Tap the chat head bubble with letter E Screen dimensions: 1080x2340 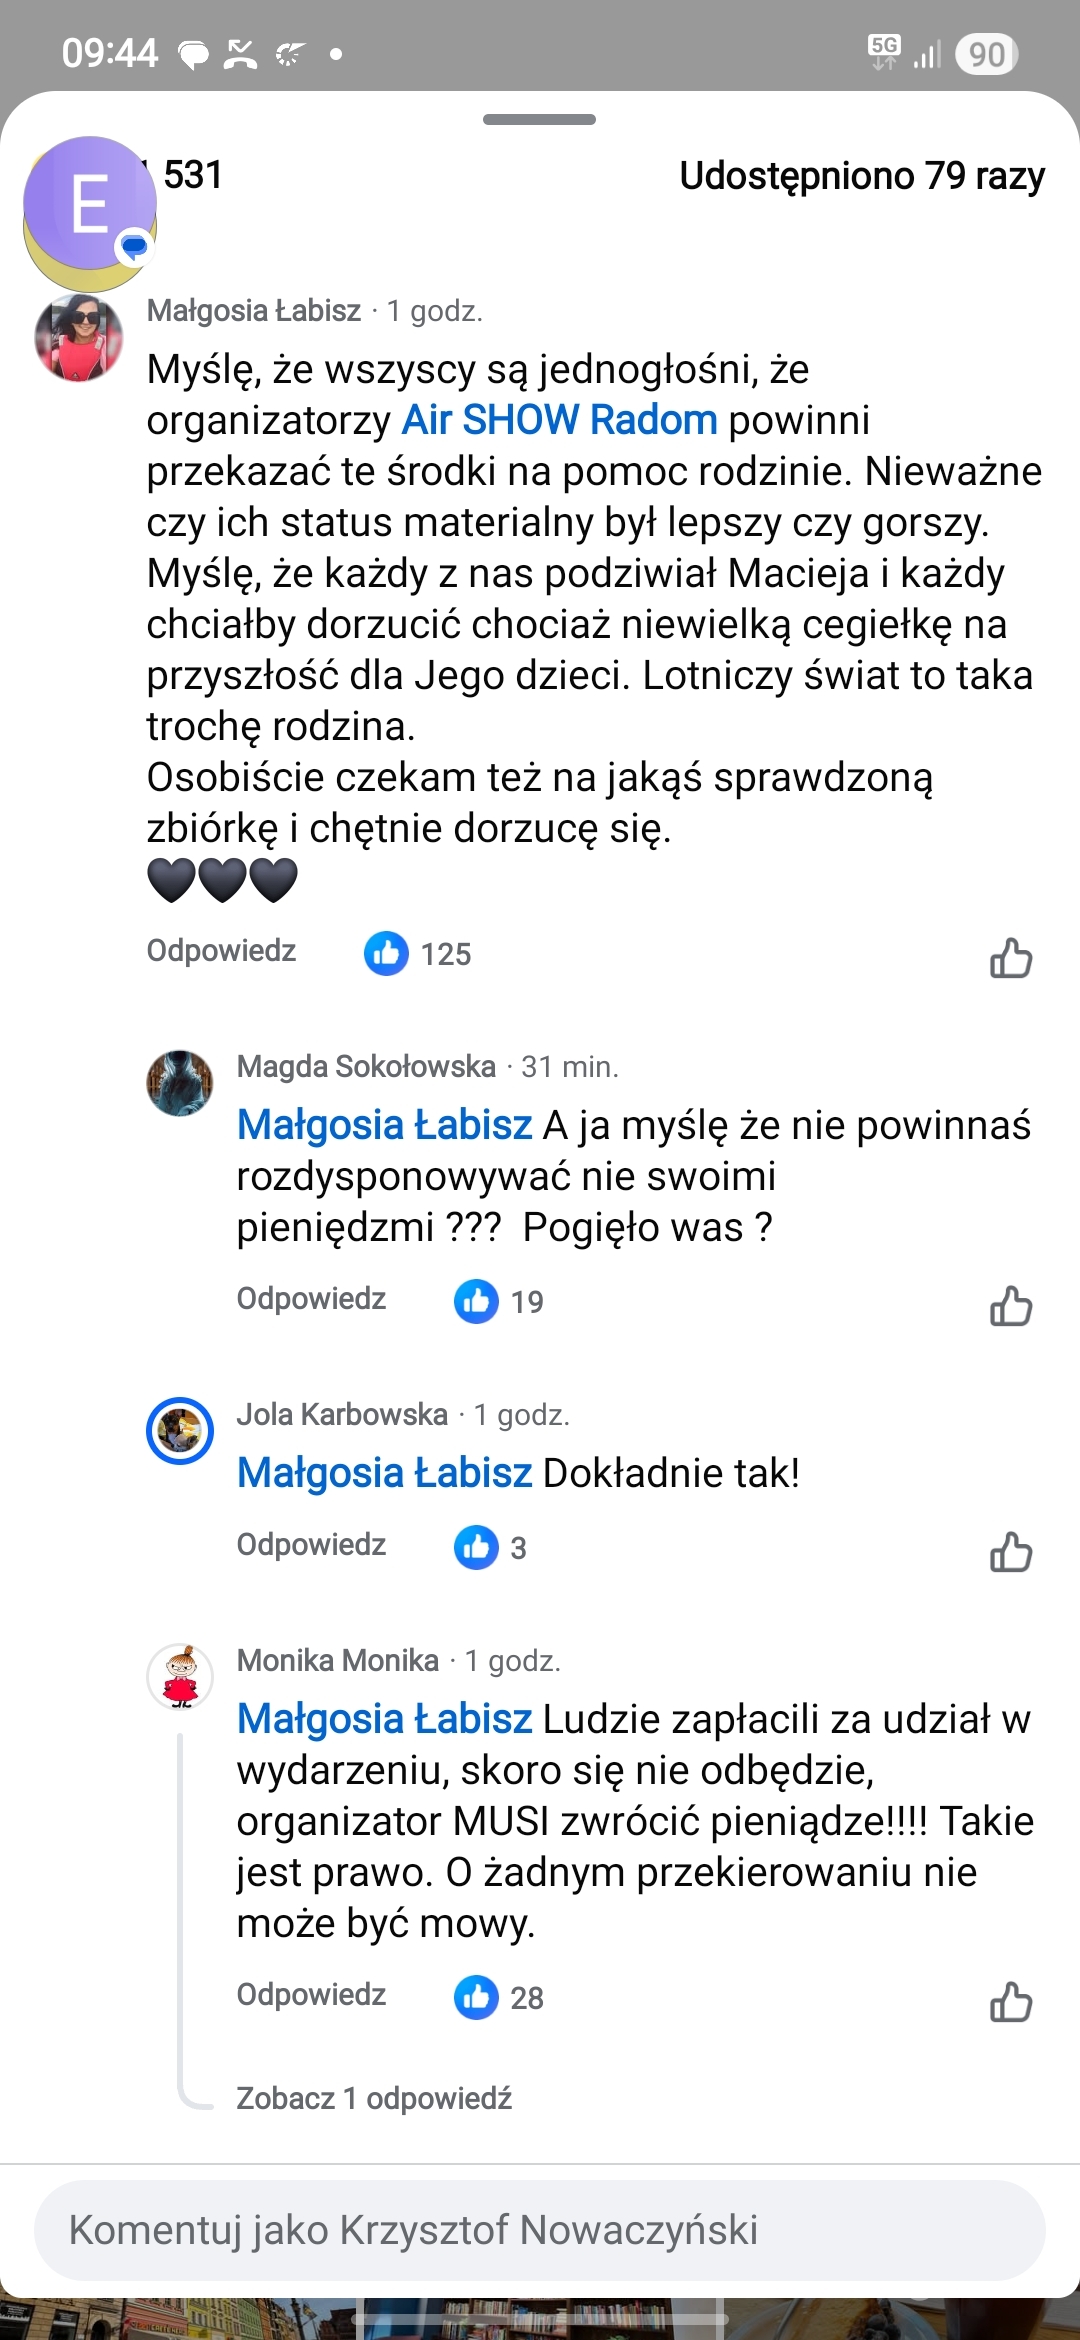point(90,203)
